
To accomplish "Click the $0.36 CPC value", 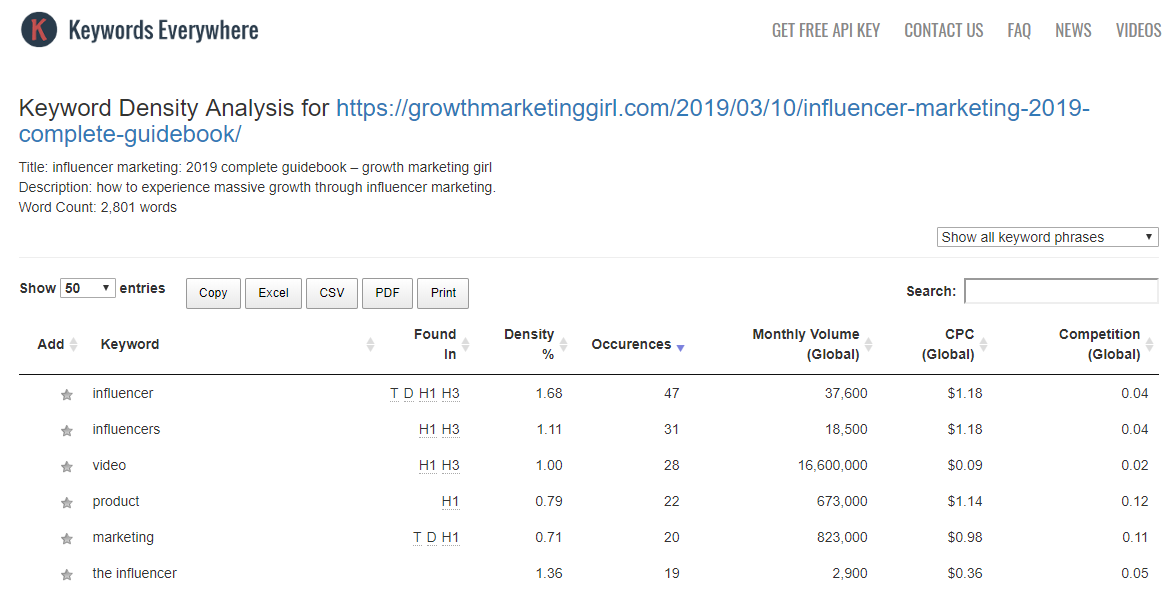I will [965, 573].
